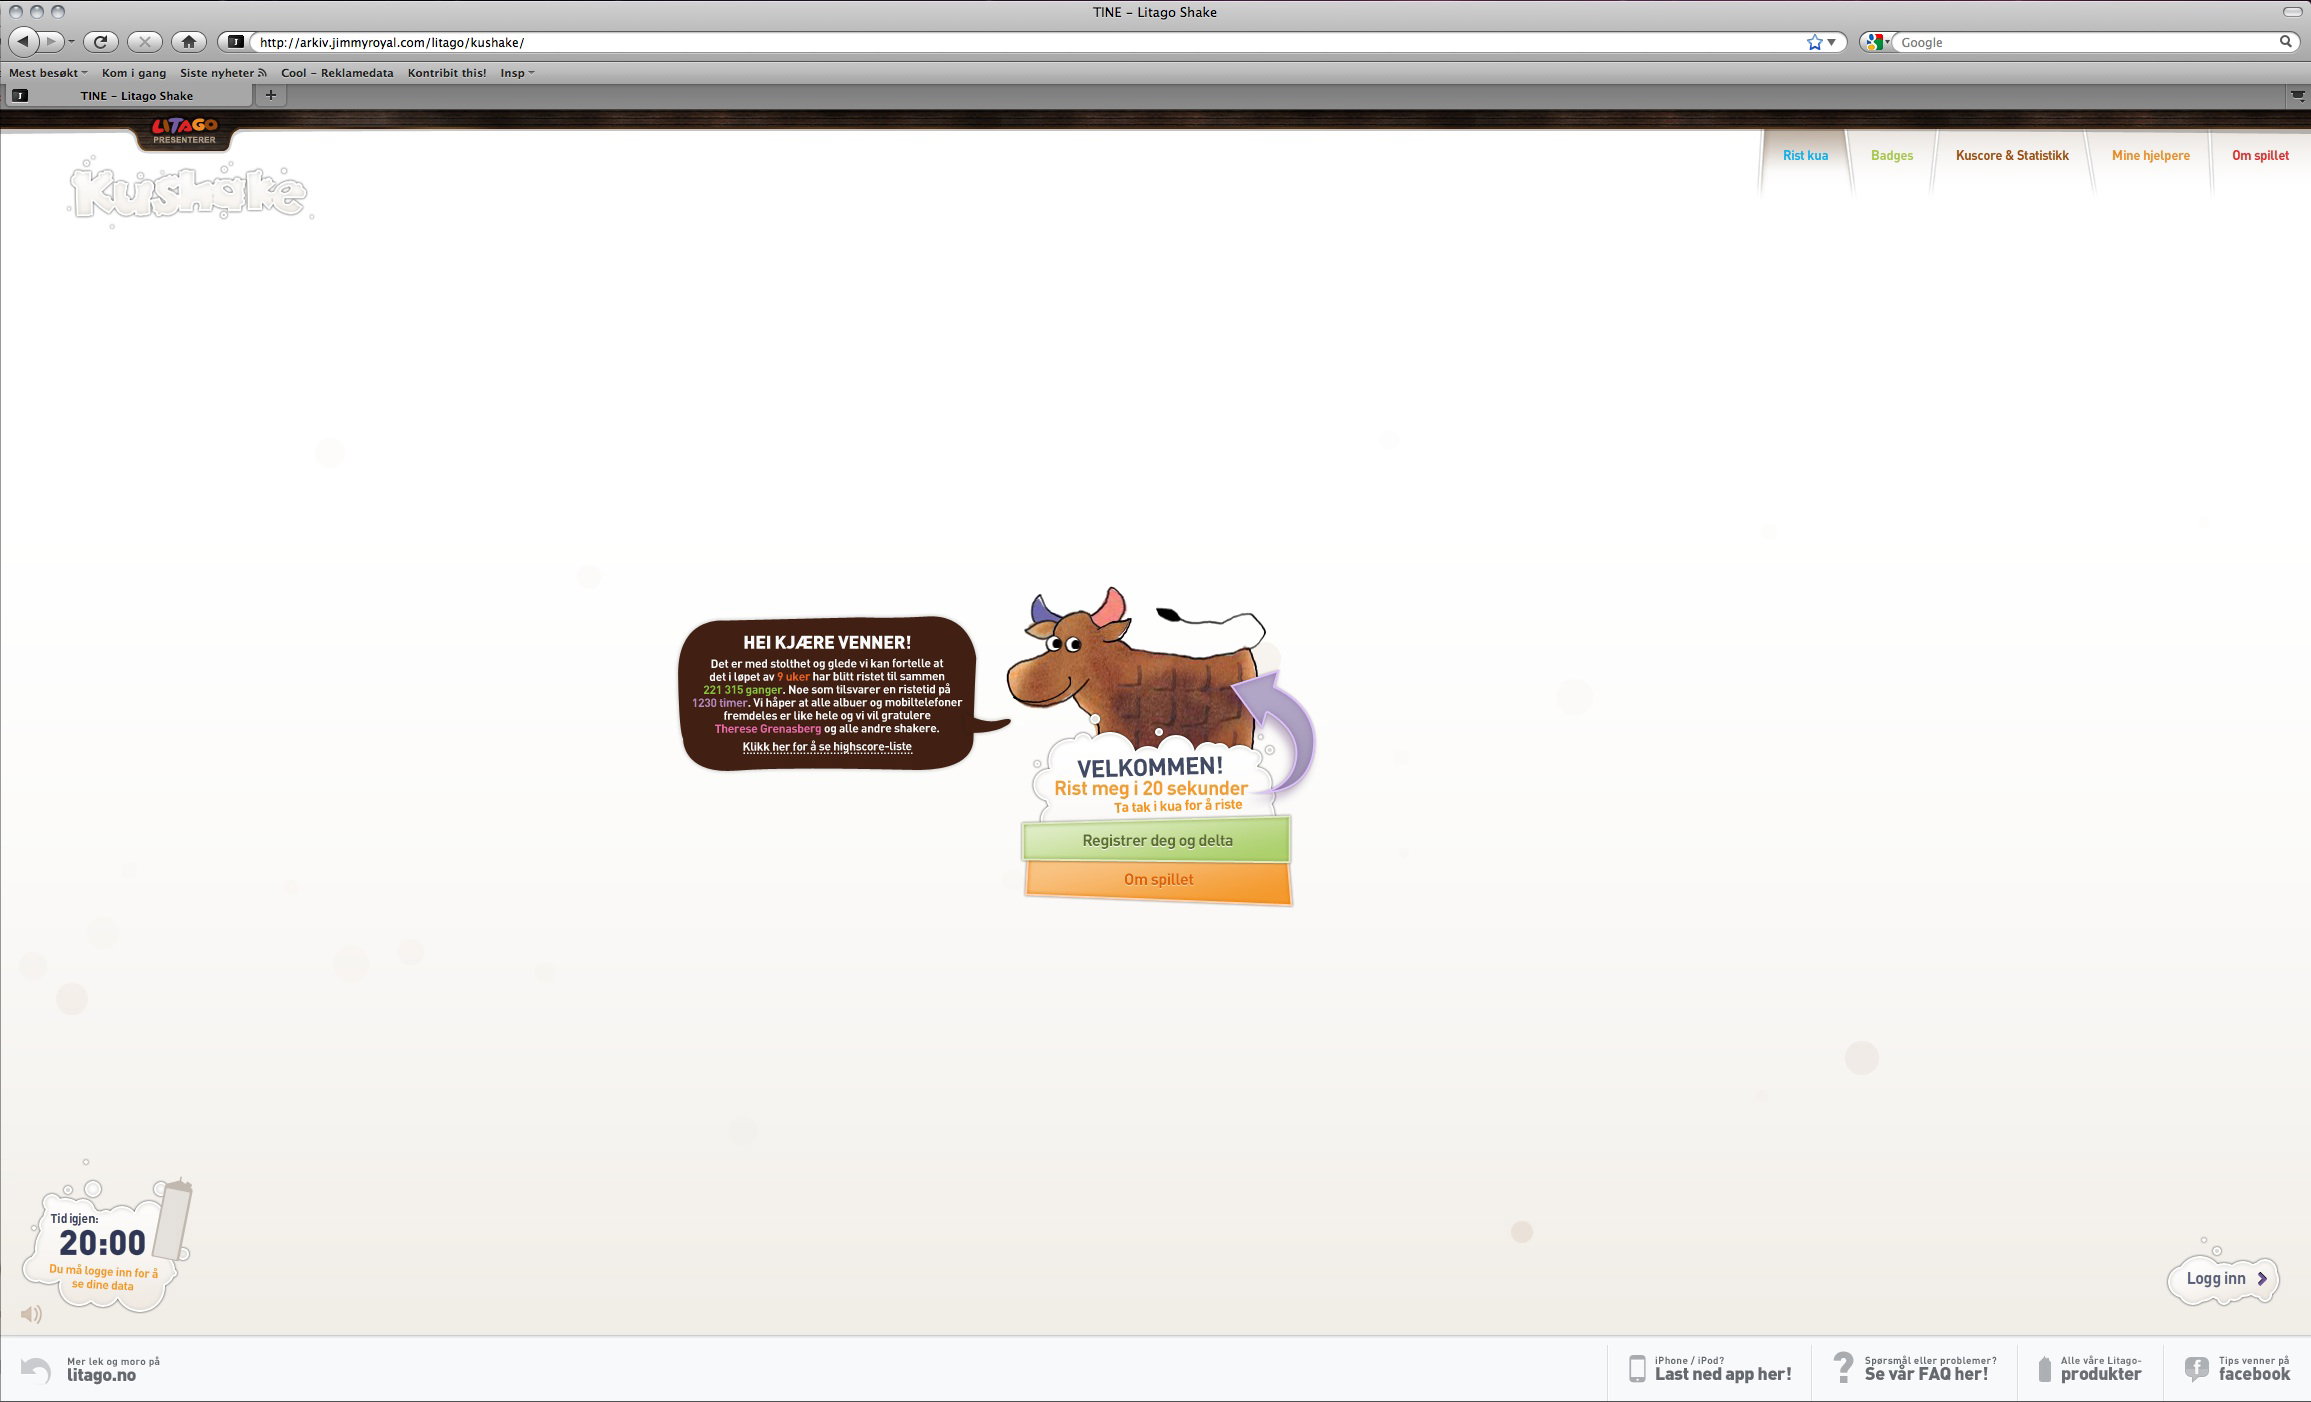The height and width of the screenshot is (1402, 2311).
Task: Click the pink Therese Grenasberg name
Action: (x=767, y=729)
